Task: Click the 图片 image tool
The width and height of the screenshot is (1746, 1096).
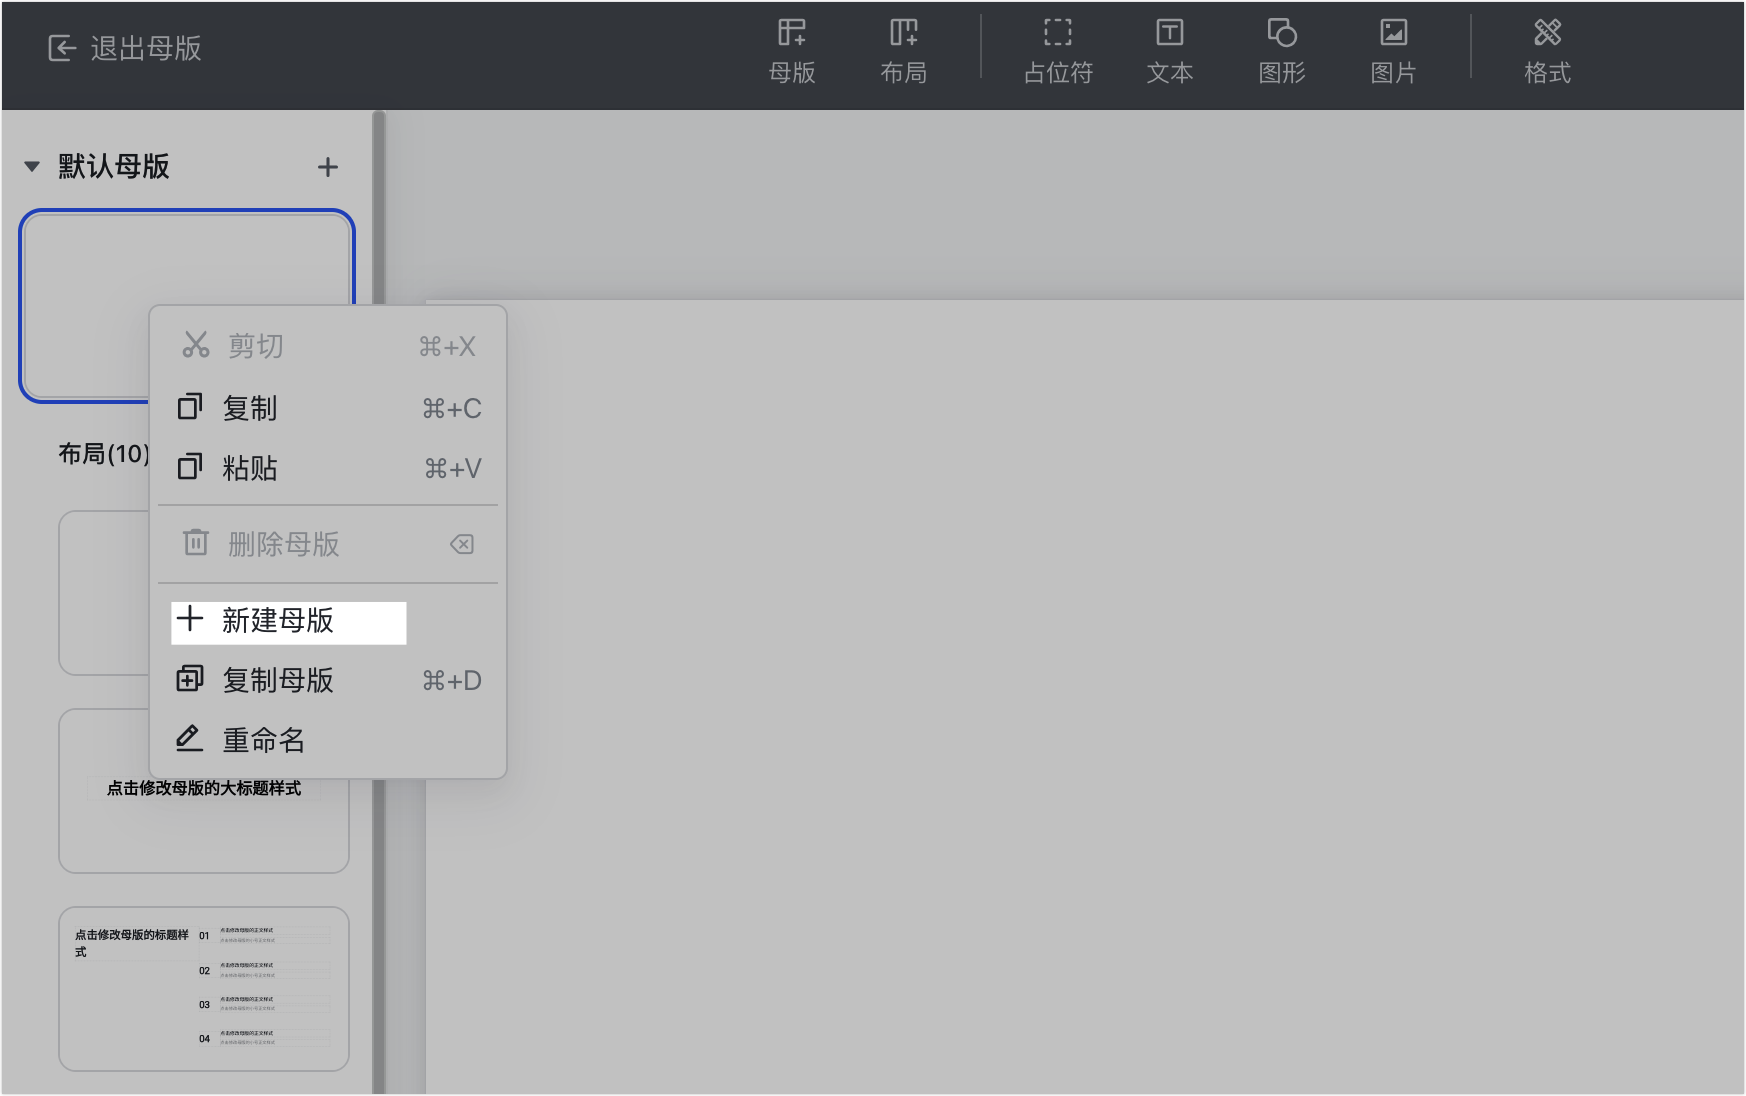Action: [1393, 52]
